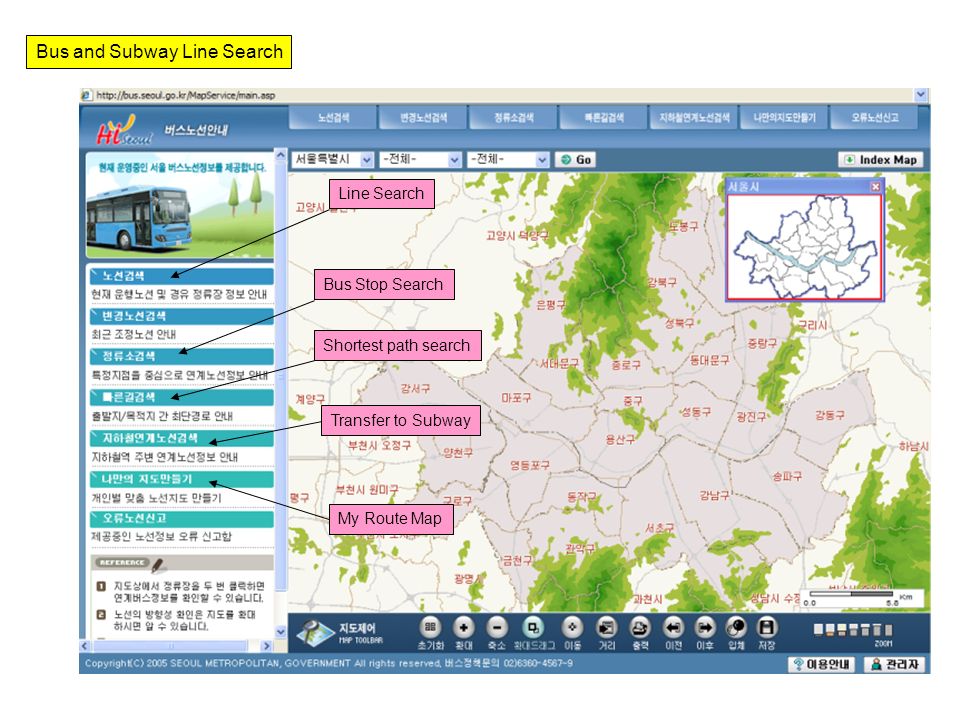Open the 빠른길검색 top tab

604,118
